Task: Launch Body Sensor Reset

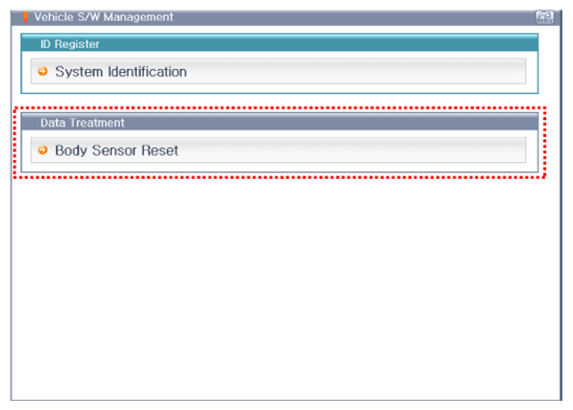Action: point(278,150)
